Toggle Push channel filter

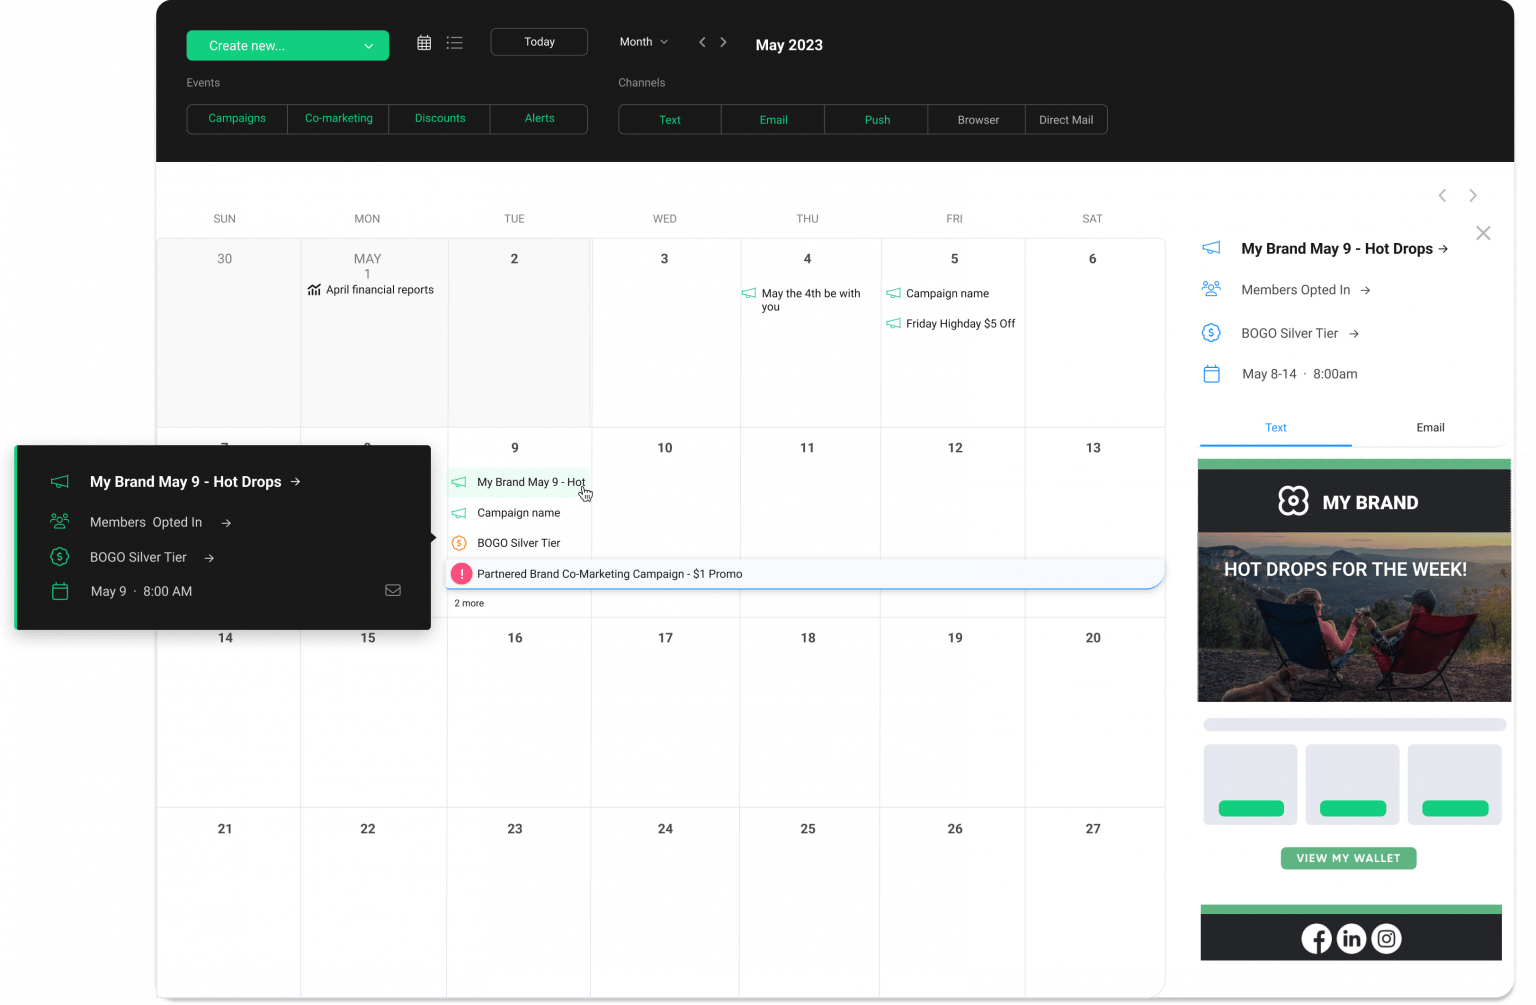(x=877, y=120)
